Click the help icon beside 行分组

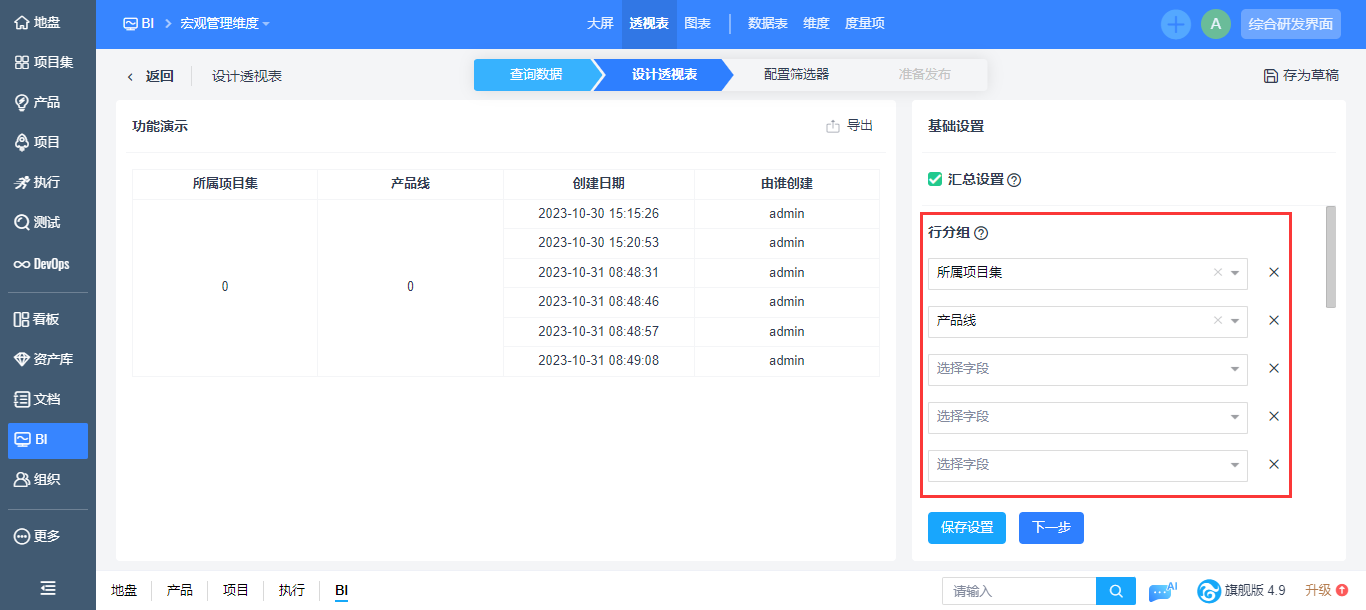[981, 233]
